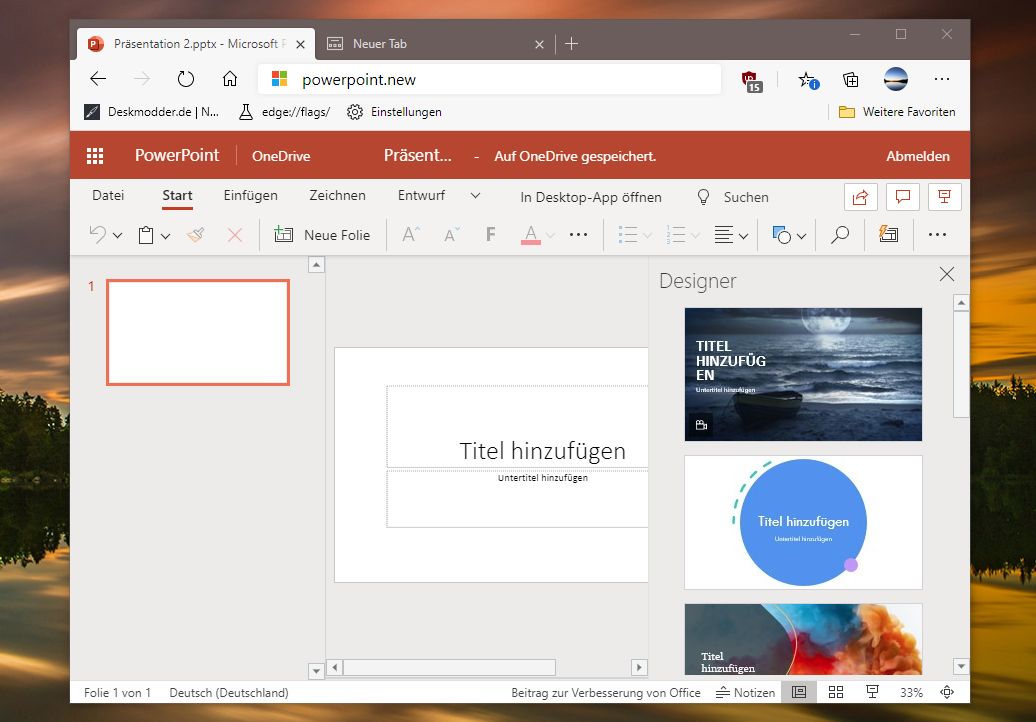Click the Abmelden link
The width and height of the screenshot is (1036, 722).
click(x=918, y=156)
